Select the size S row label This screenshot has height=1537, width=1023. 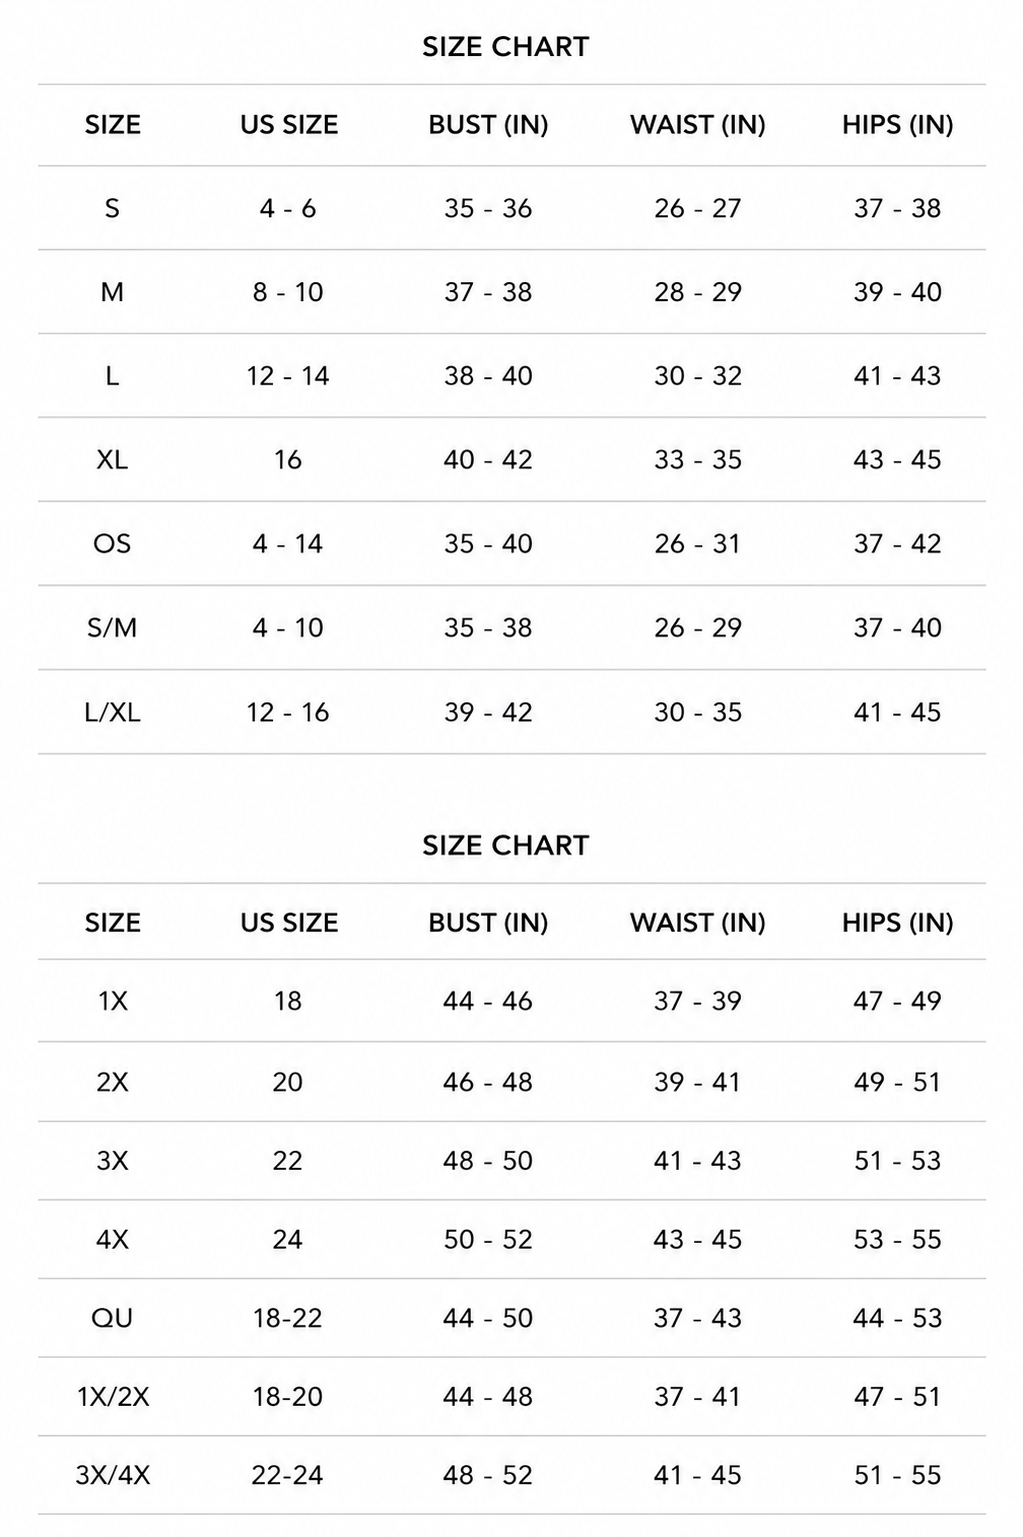[x=112, y=209]
